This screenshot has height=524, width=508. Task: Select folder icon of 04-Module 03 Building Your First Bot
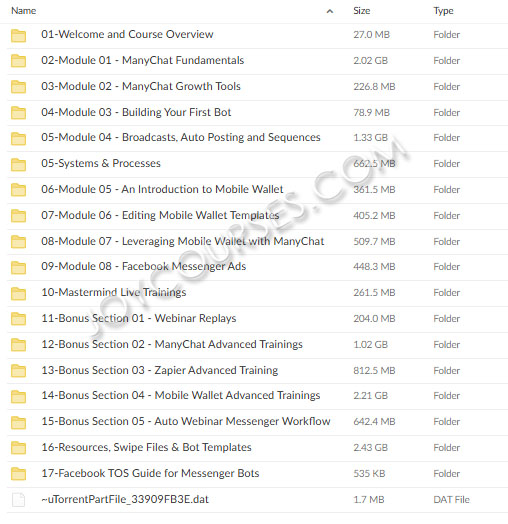click(x=18, y=113)
